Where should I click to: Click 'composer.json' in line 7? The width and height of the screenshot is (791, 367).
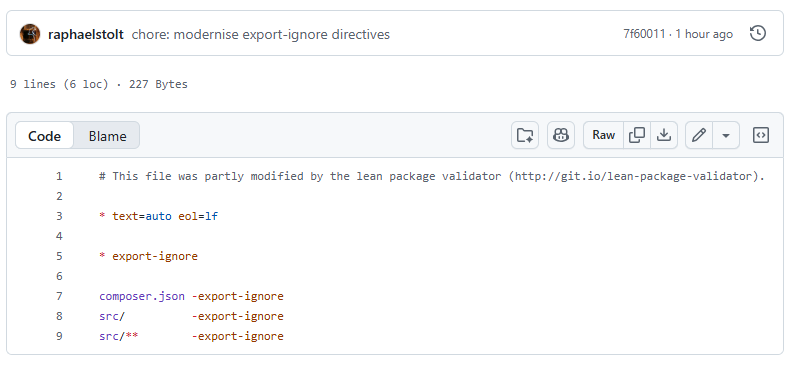click(x=142, y=296)
